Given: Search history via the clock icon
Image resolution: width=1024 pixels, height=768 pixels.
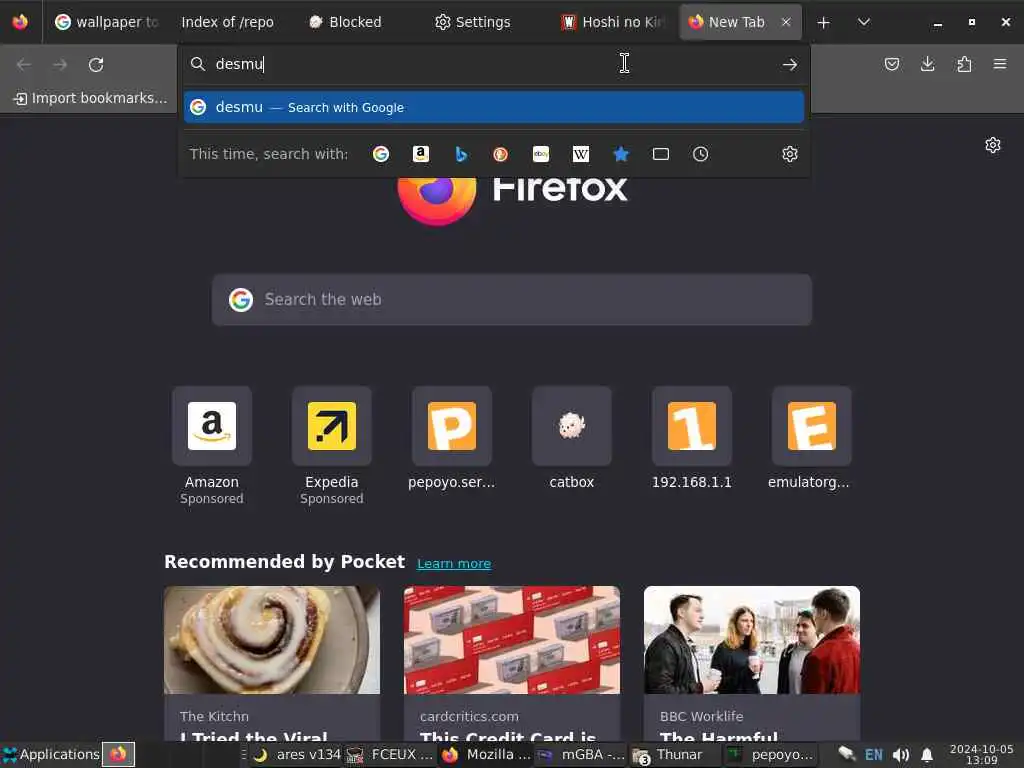Looking at the screenshot, I should click(x=701, y=154).
